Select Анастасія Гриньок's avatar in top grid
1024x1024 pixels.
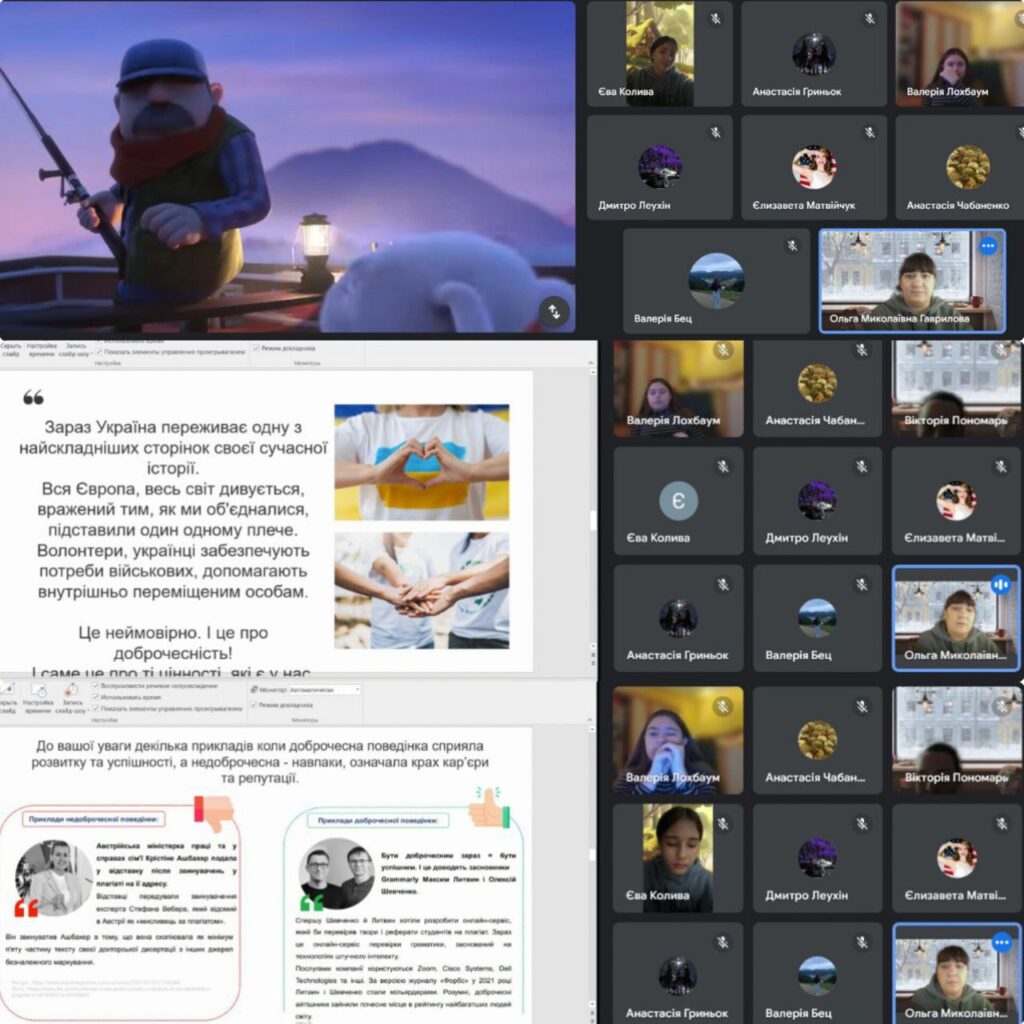tap(814, 54)
